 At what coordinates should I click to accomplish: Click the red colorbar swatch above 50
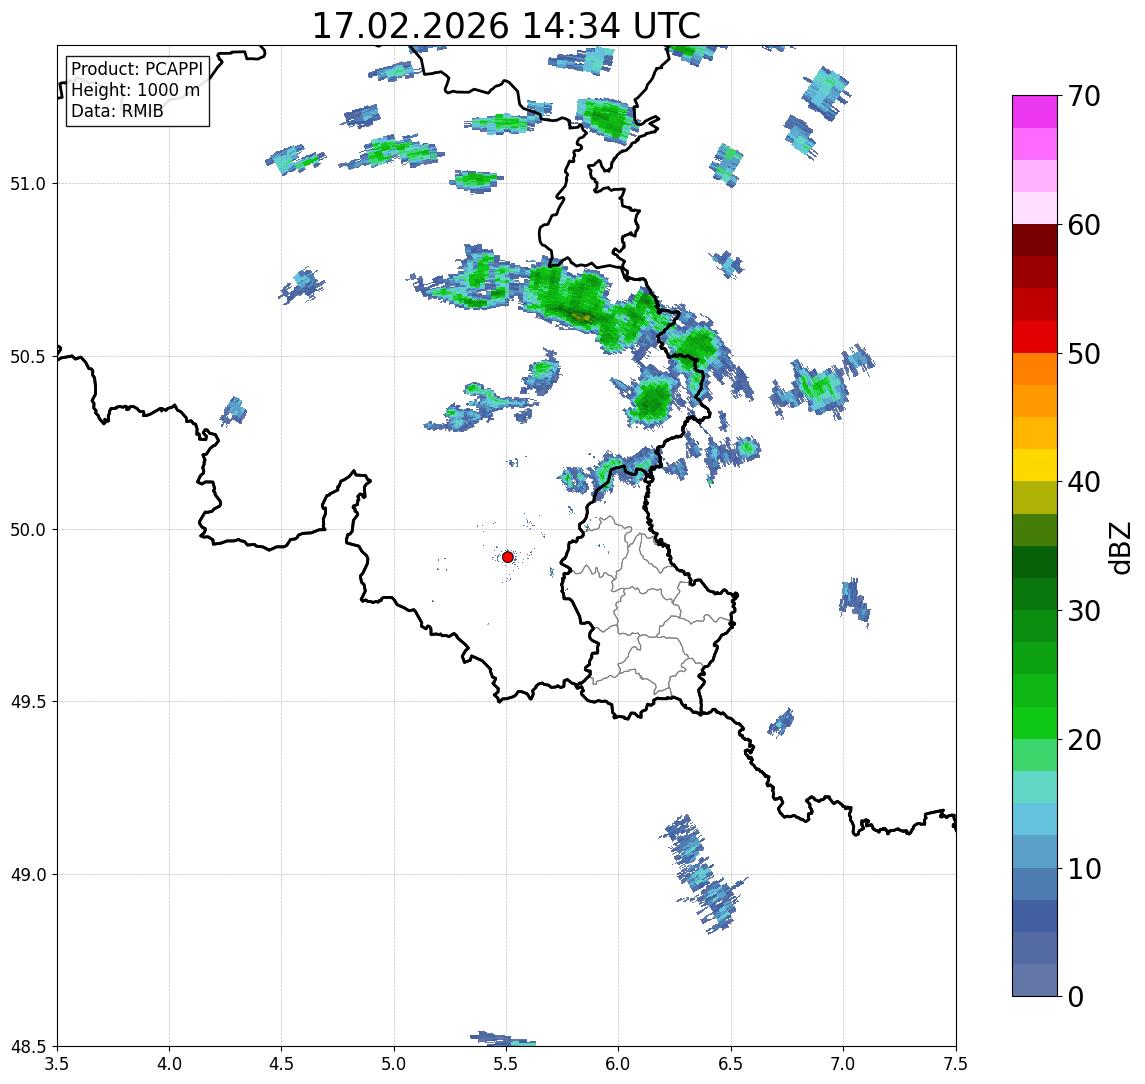tap(1035, 337)
